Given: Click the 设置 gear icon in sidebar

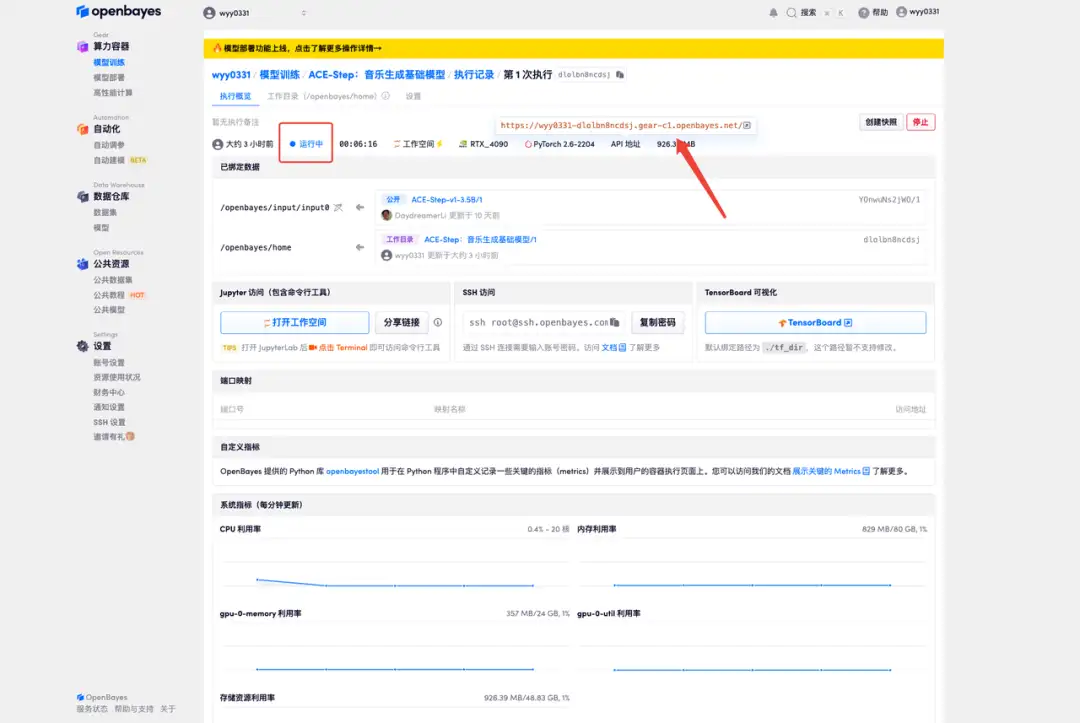Looking at the screenshot, I should [x=83, y=346].
